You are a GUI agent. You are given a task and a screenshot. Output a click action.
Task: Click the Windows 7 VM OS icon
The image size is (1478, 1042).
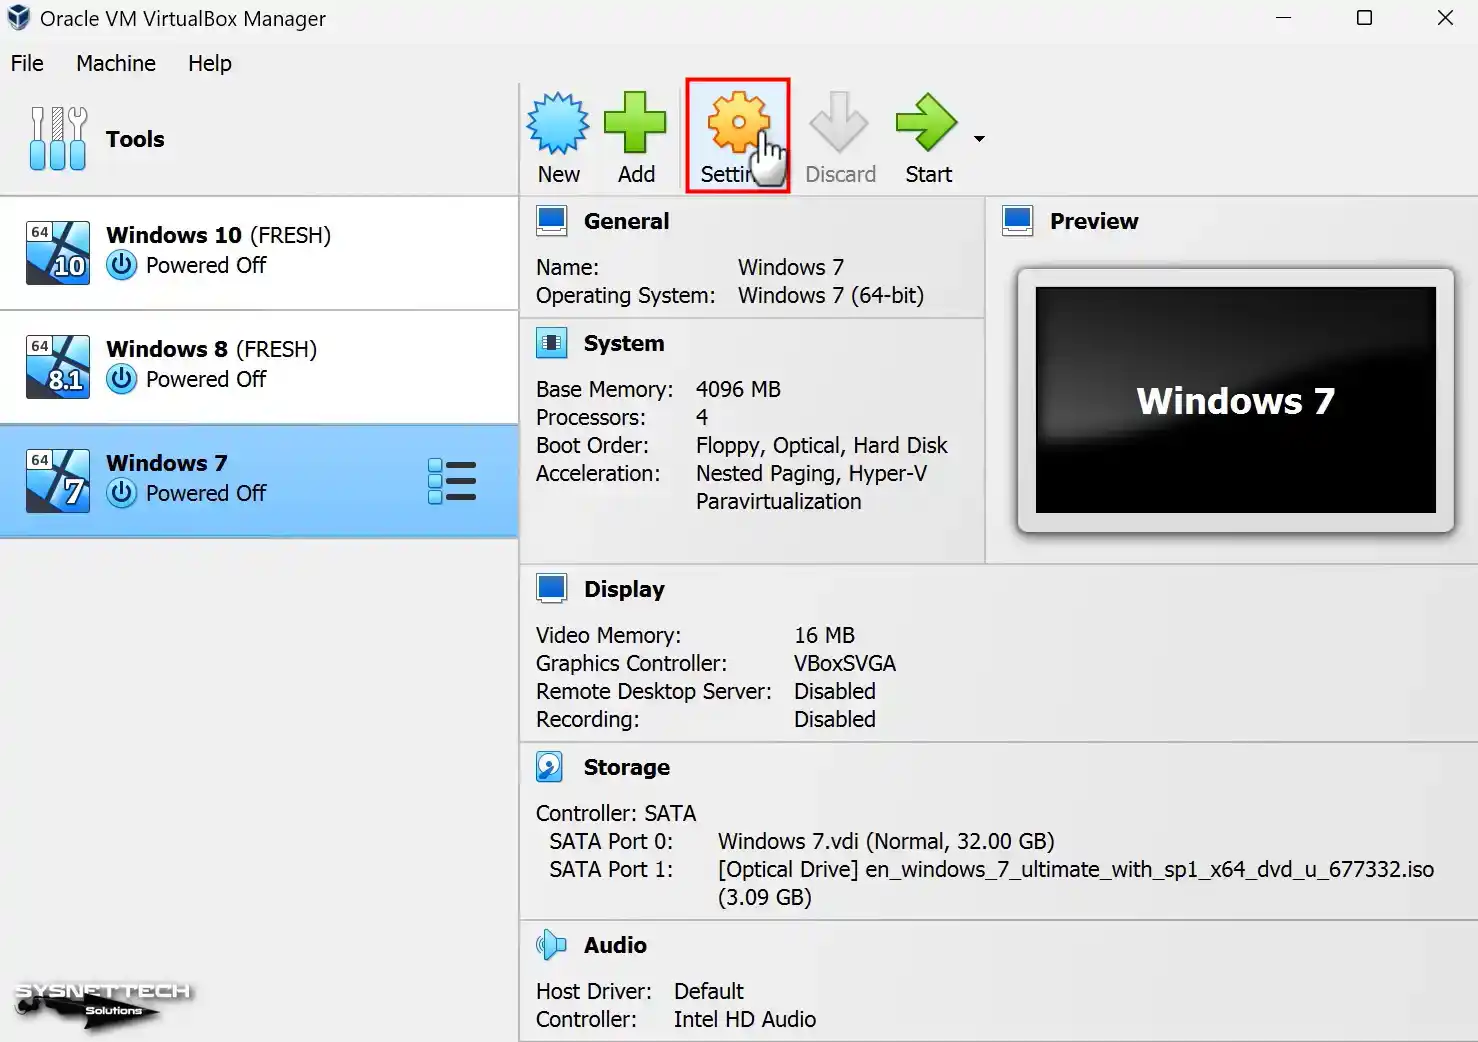tap(58, 481)
